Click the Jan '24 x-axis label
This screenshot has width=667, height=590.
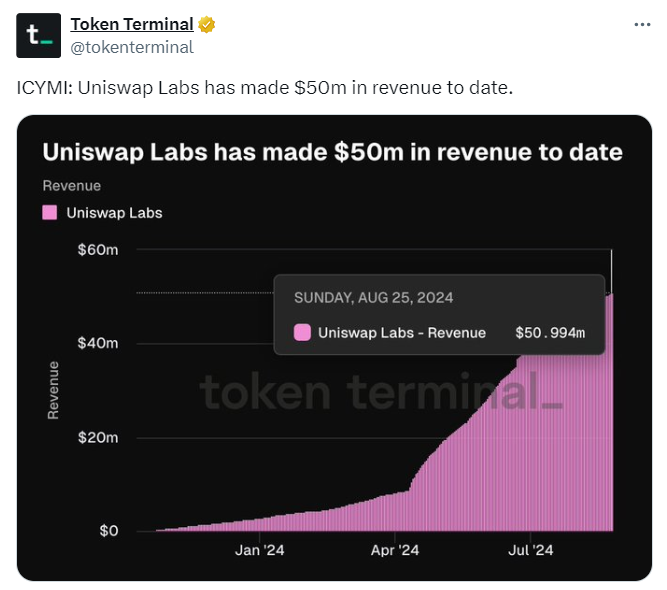point(261,549)
